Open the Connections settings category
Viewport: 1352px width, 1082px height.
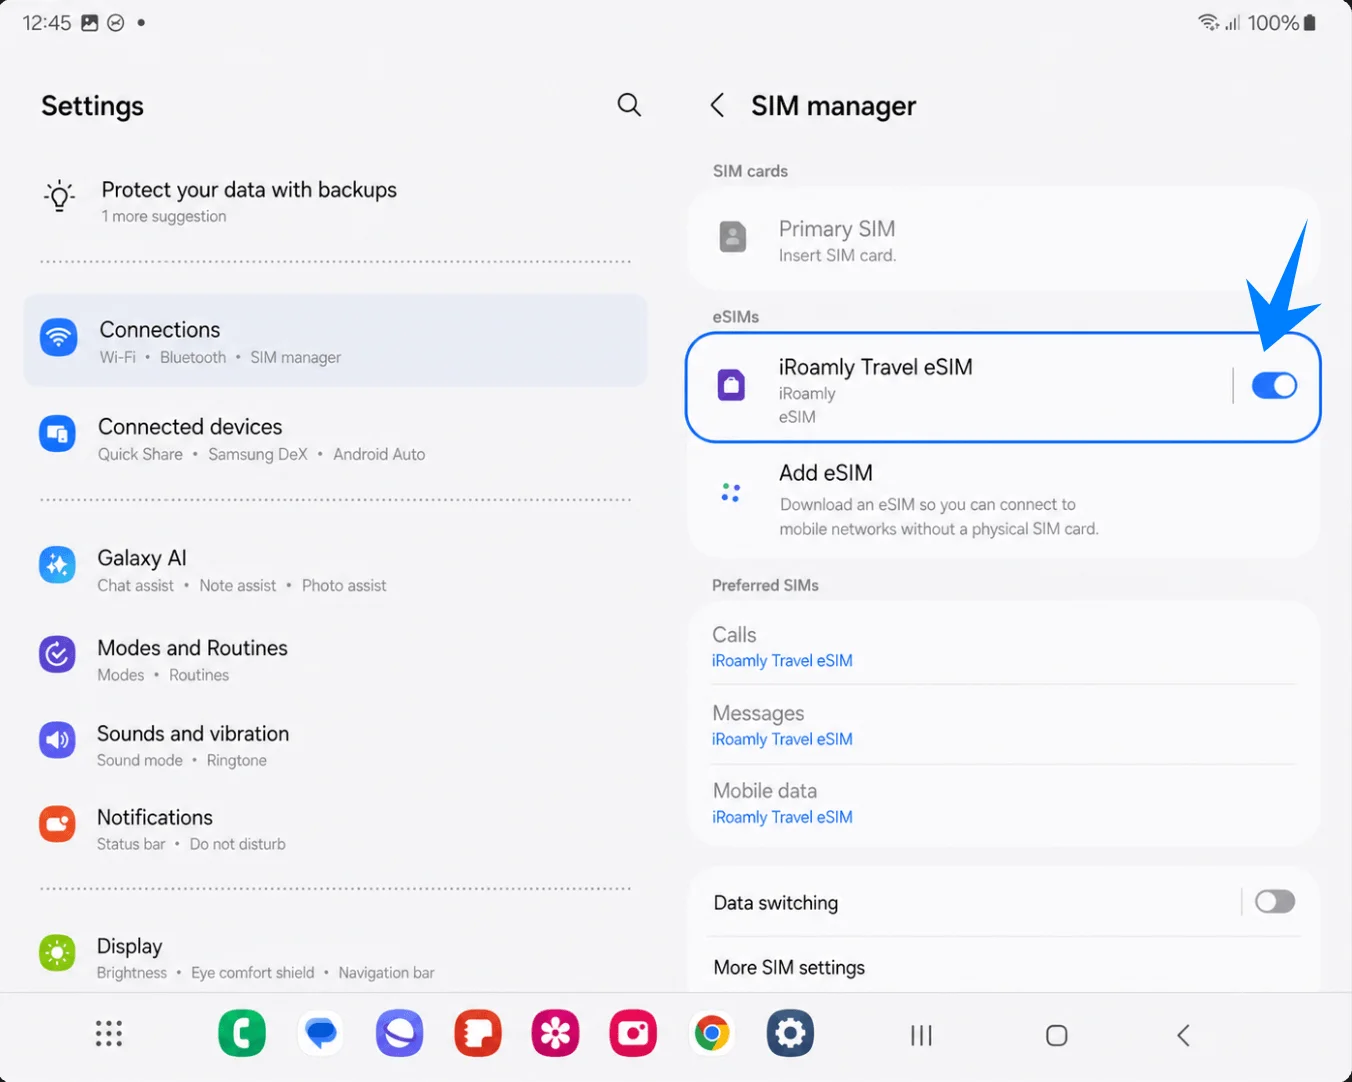pyautogui.click(x=335, y=340)
